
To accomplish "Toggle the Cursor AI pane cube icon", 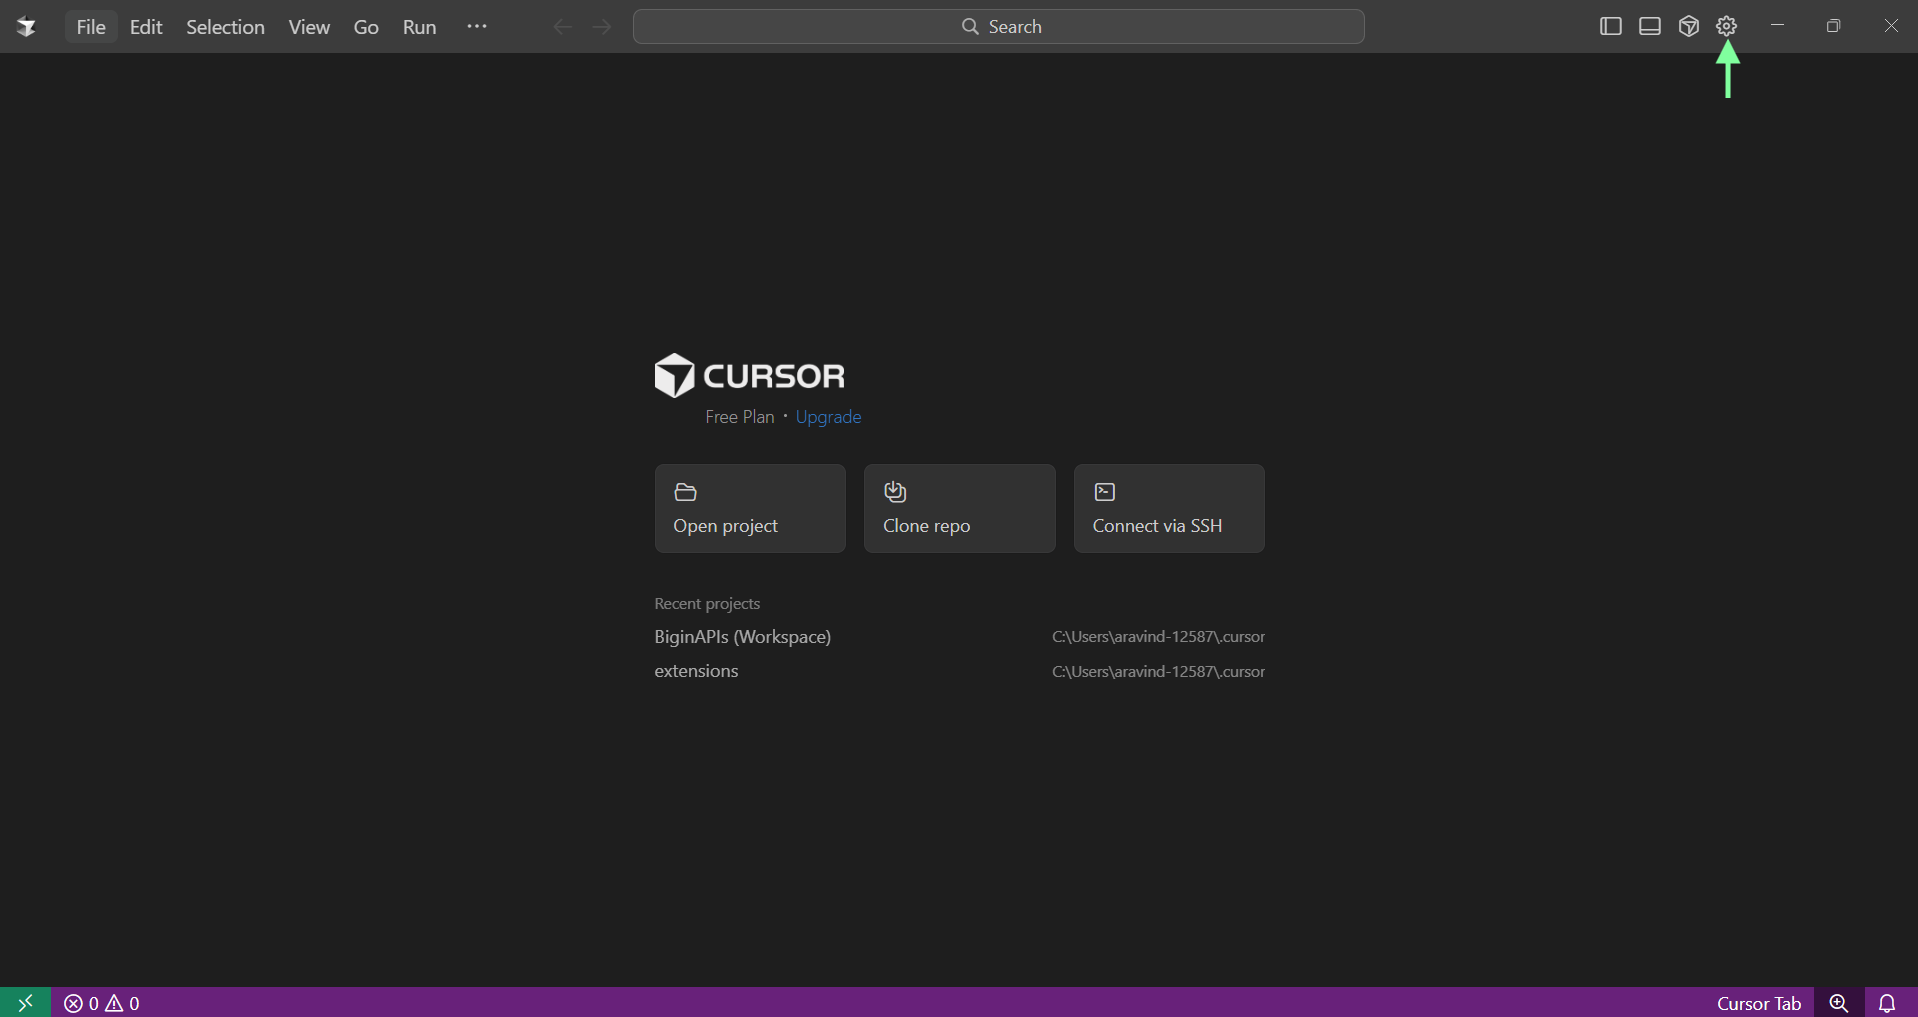I will [x=1689, y=27].
